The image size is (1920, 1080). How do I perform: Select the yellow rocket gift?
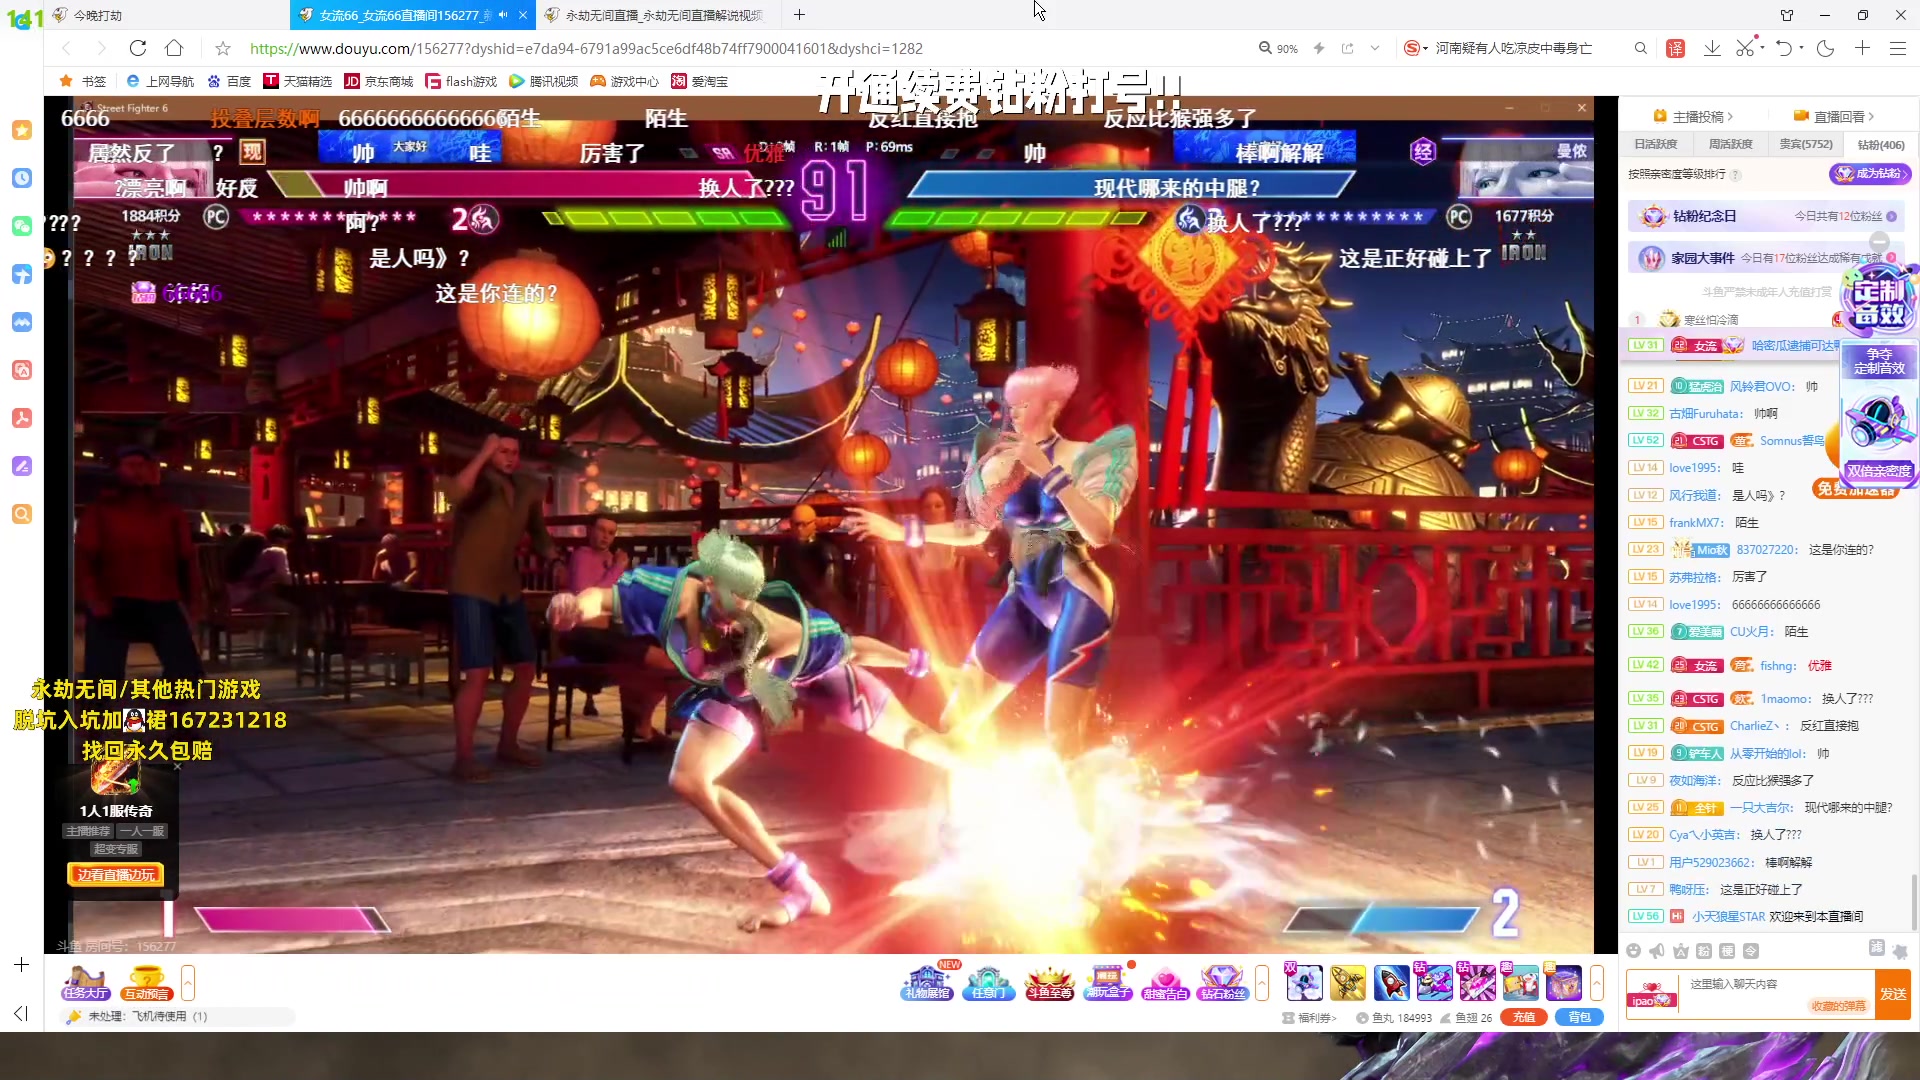click(x=1348, y=983)
